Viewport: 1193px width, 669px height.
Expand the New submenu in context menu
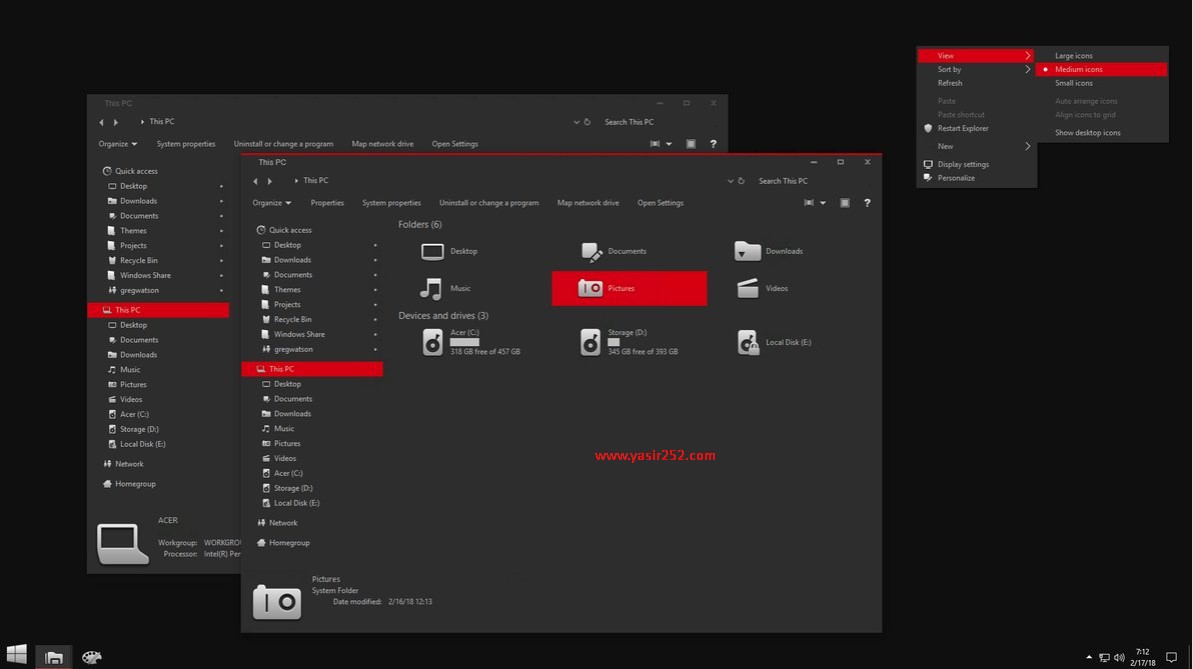946,144
